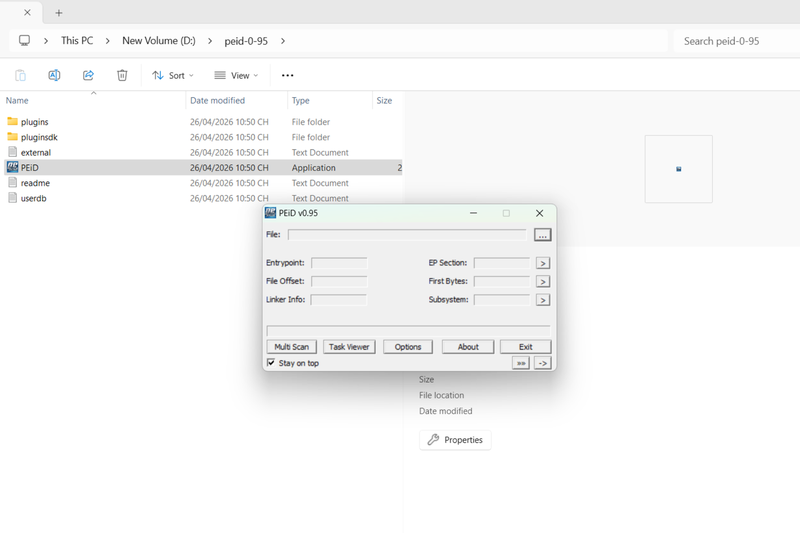Click the plugins row File folder text
Image resolution: width=800 pixels, height=533 pixels.
click(311, 122)
